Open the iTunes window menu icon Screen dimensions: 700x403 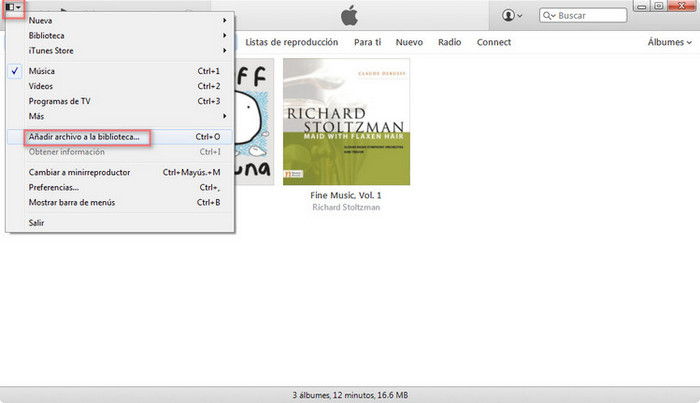pos(13,8)
